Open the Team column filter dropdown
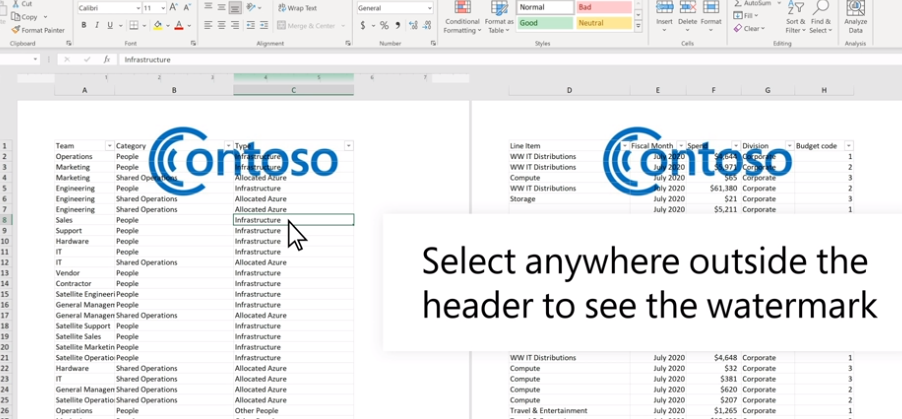The image size is (902, 419). pyautogui.click(x=109, y=146)
